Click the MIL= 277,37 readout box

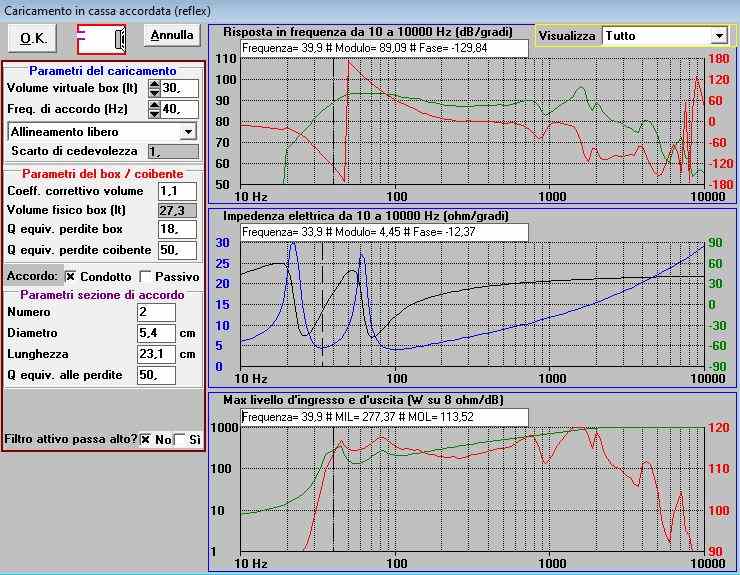tap(384, 417)
